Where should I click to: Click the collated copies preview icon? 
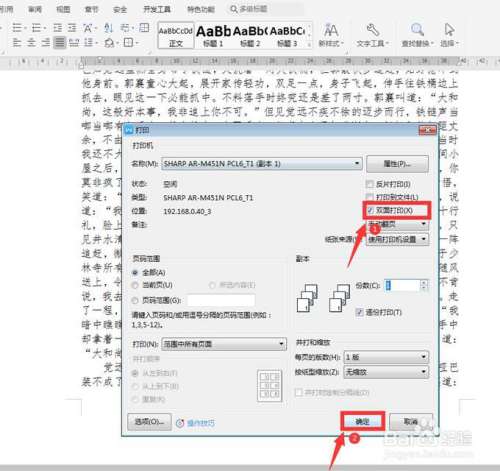click(x=339, y=297)
